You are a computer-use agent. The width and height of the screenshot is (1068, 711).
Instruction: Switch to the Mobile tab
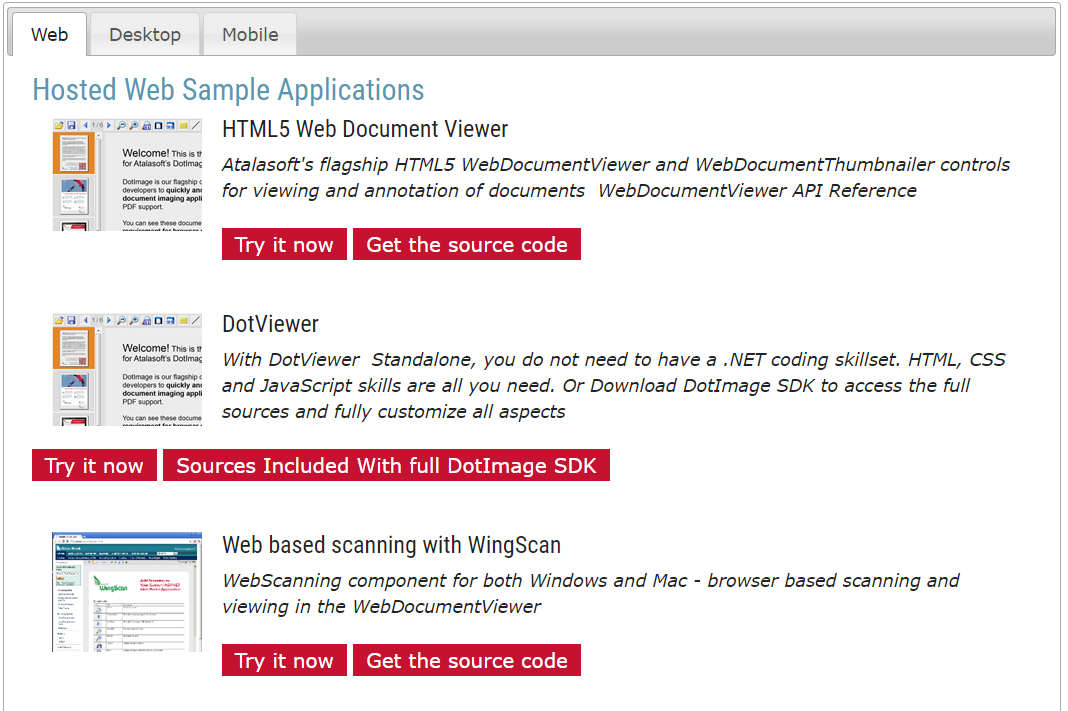tap(249, 33)
